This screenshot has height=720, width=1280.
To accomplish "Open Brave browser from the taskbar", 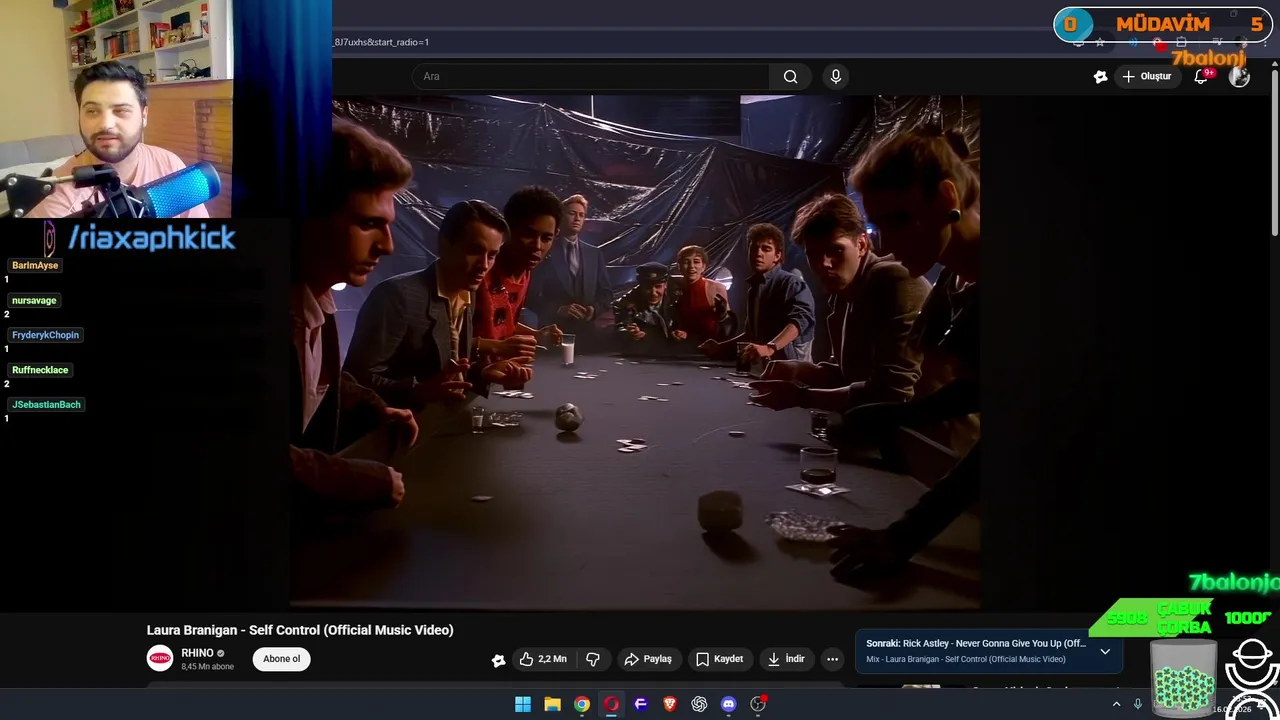I will (670, 704).
